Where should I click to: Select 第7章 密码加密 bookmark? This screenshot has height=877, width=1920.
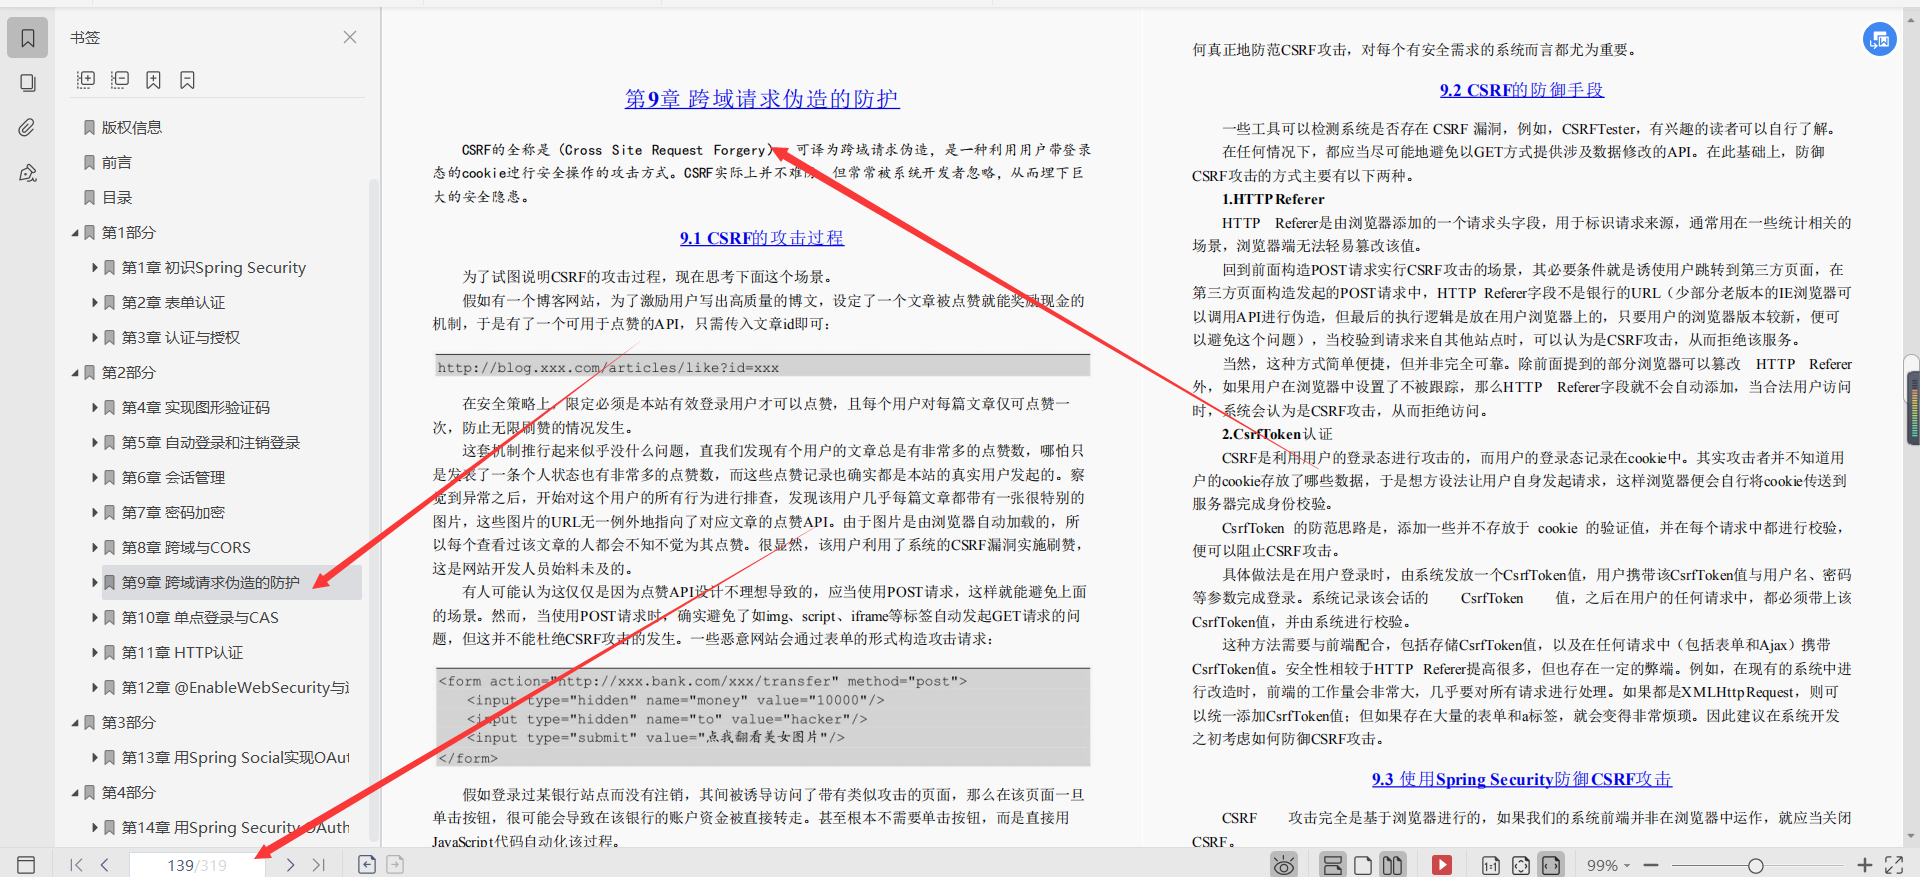click(x=173, y=512)
